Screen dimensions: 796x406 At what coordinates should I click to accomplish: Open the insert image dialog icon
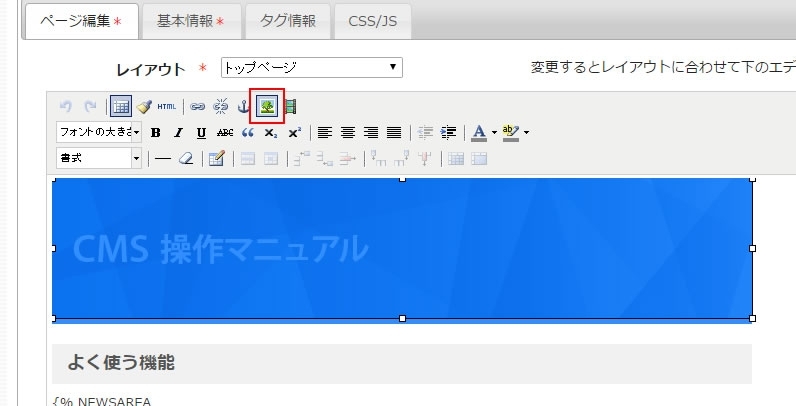point(267,106)
